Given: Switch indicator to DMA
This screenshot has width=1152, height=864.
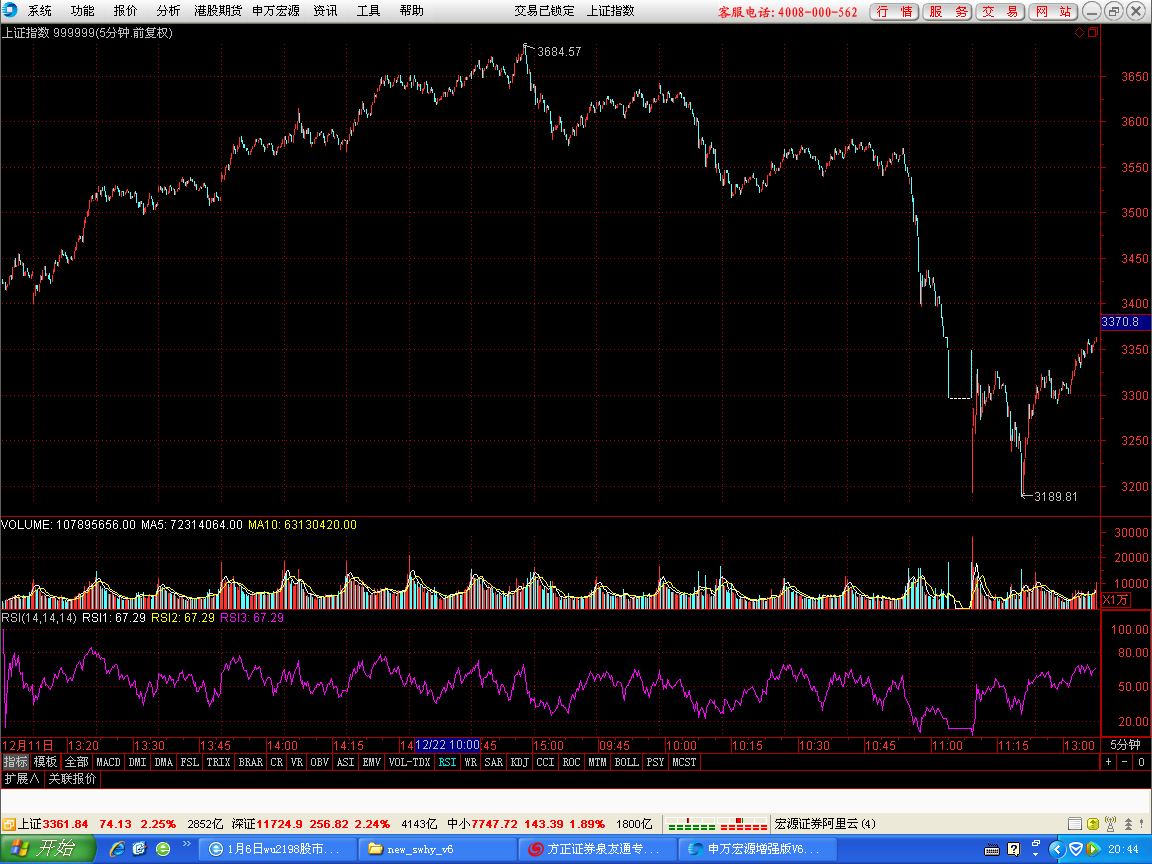Looking at the screenshot, I should [x=164, y=762].
